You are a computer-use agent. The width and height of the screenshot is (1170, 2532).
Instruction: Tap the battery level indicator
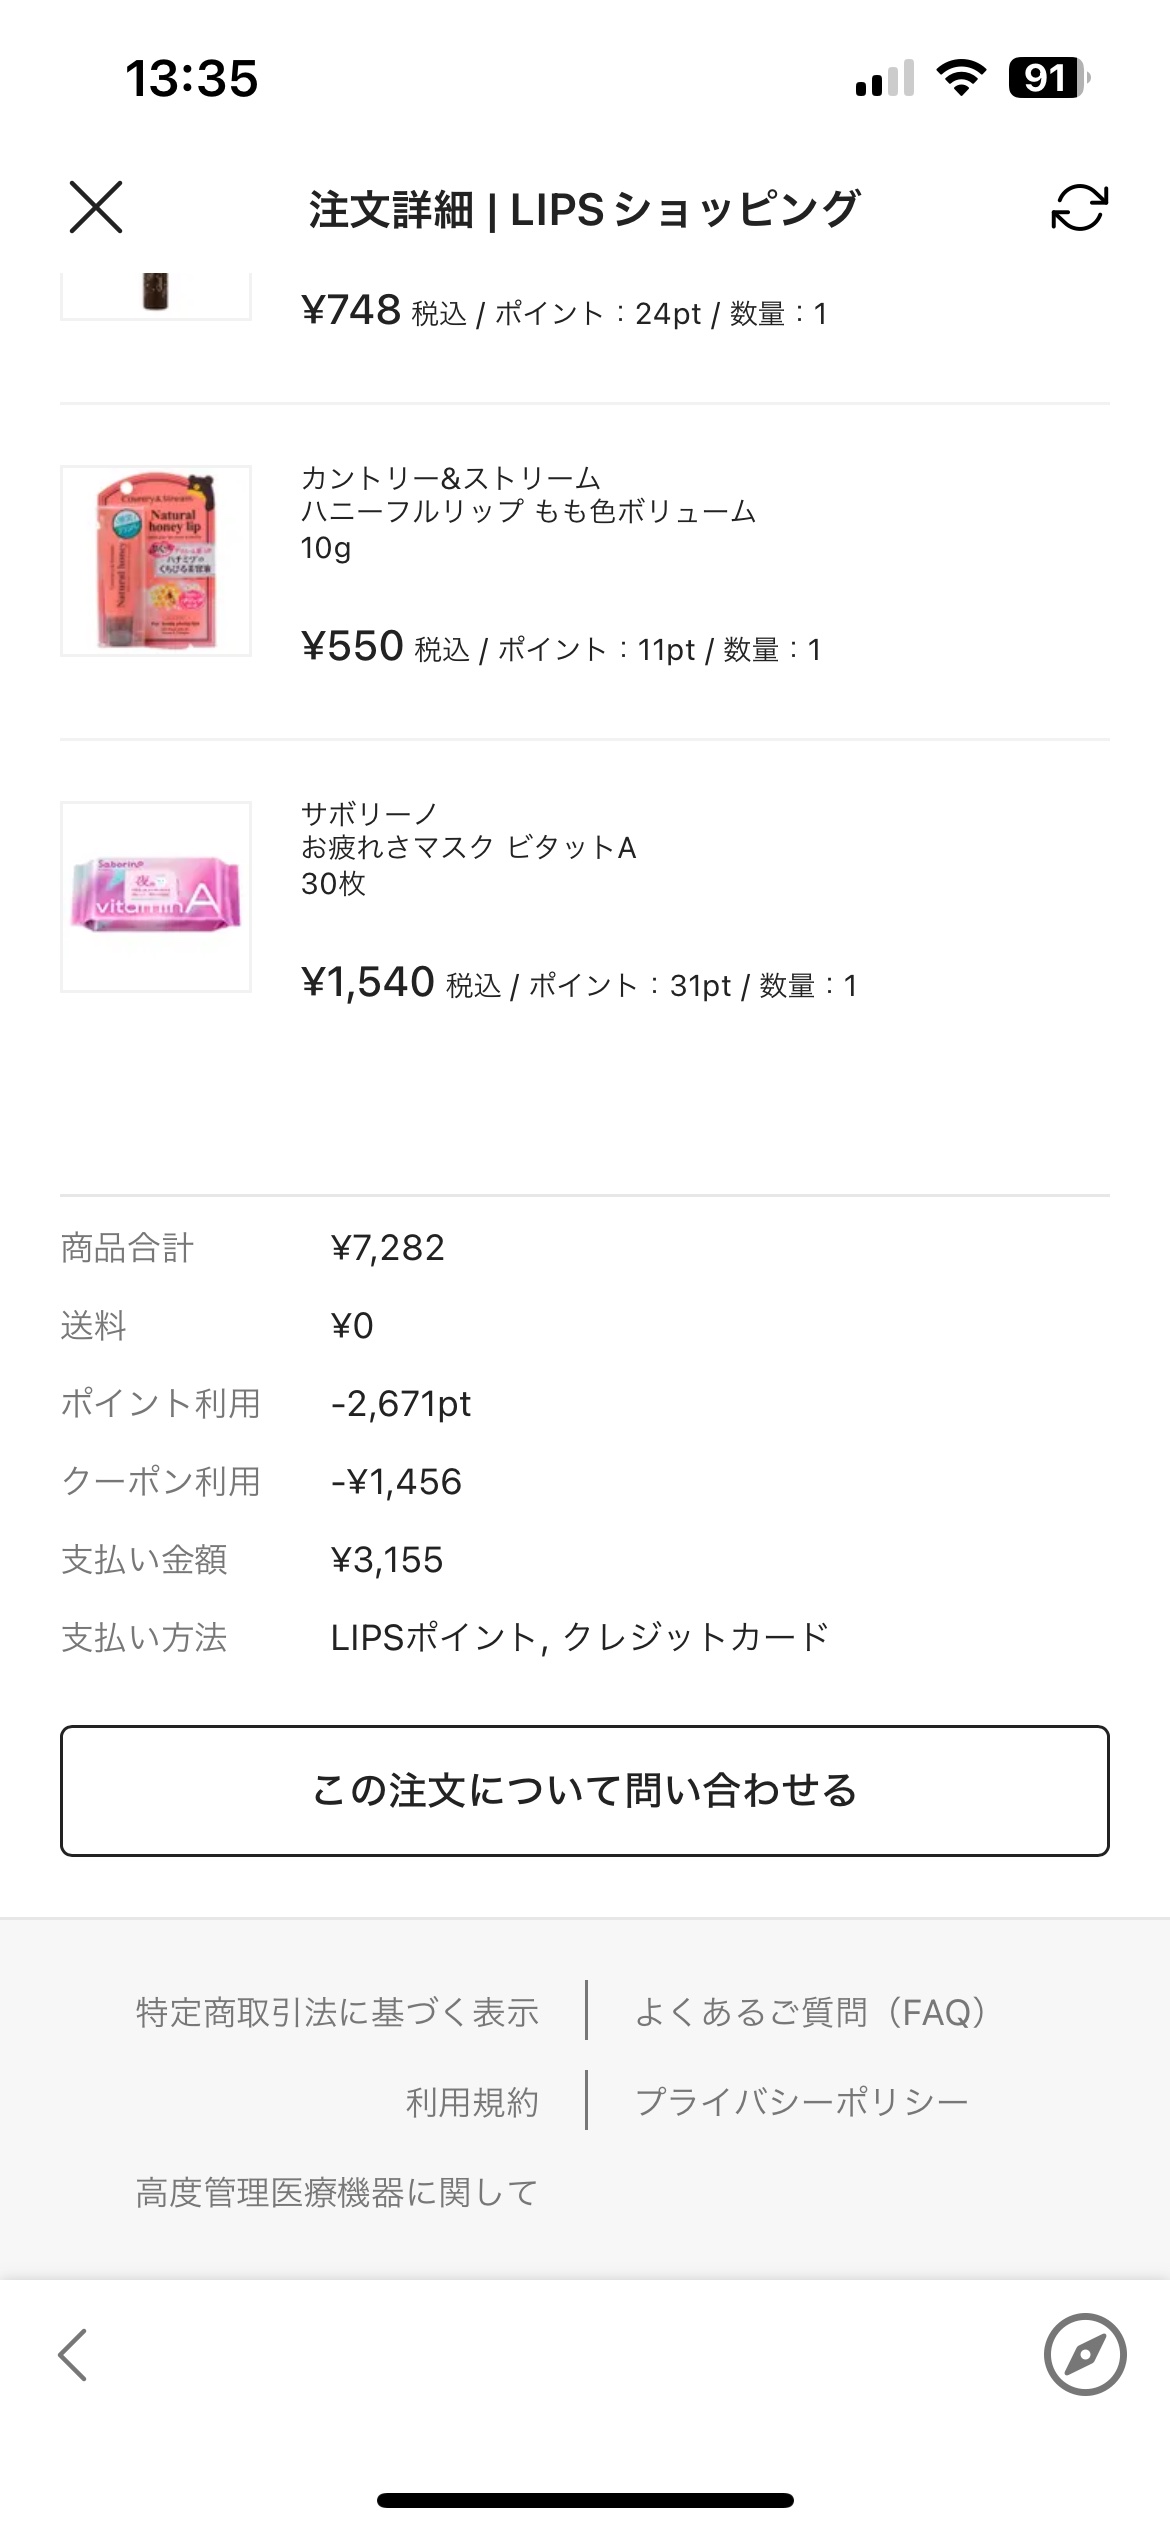1048,78
